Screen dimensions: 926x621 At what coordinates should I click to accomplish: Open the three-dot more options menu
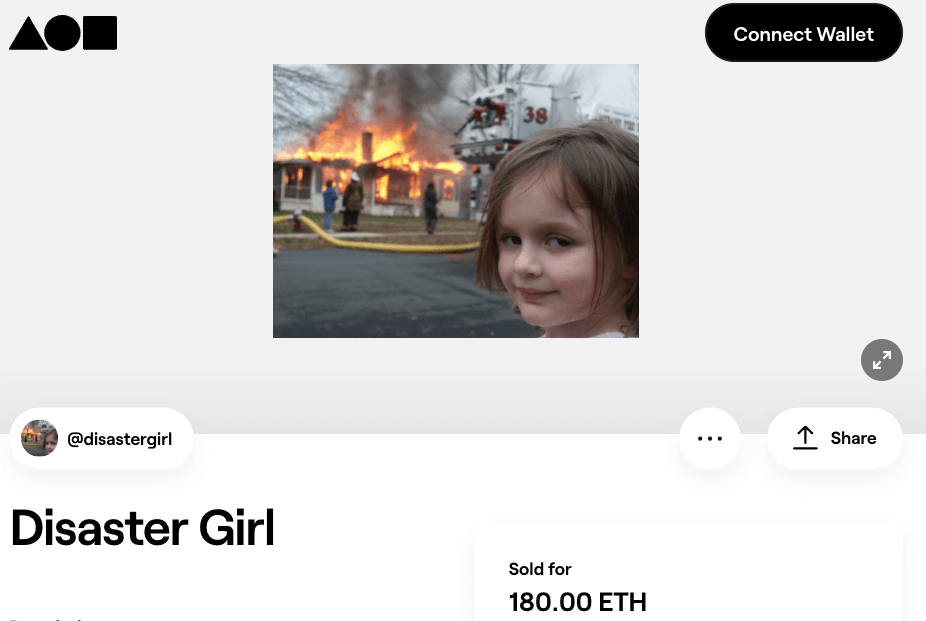point(710,439)
